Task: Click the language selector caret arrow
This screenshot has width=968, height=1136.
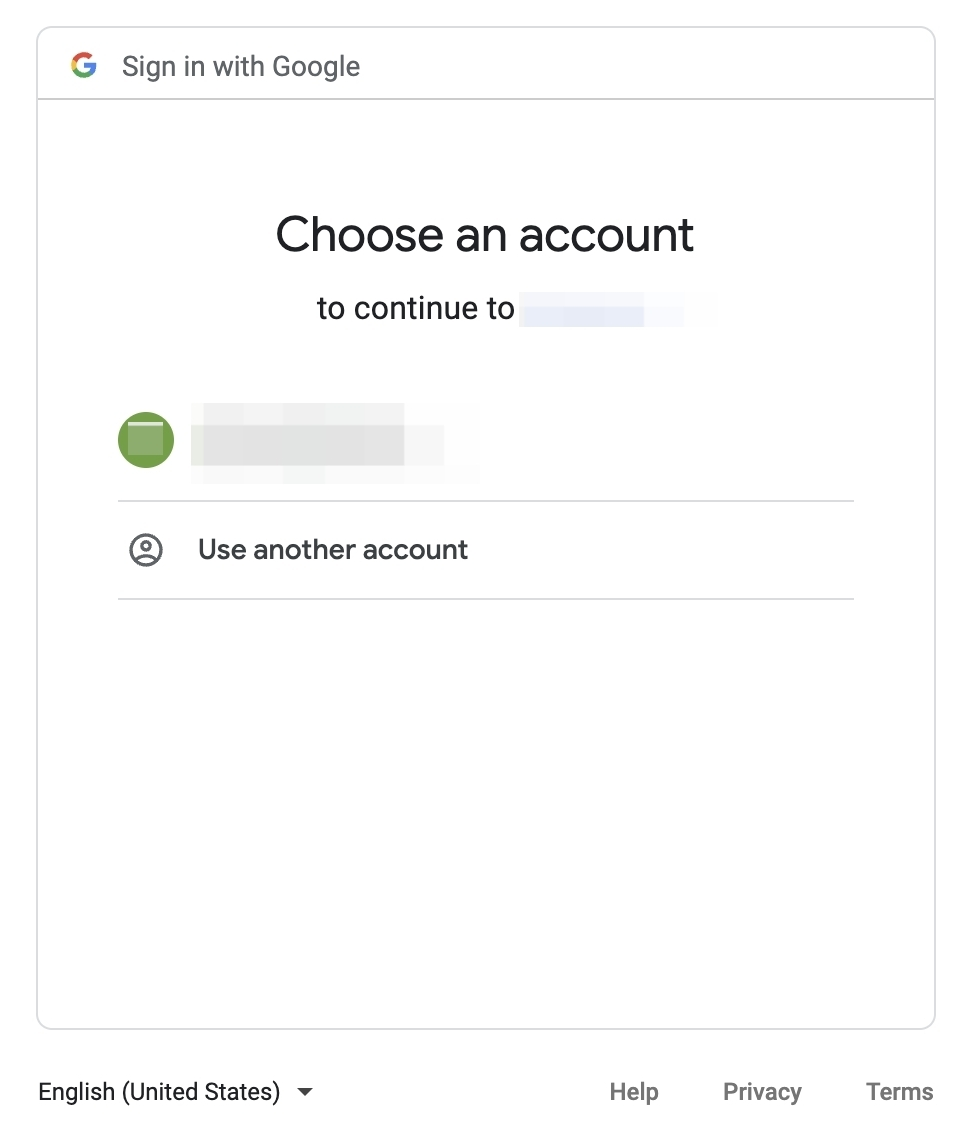Action: 305,1092
